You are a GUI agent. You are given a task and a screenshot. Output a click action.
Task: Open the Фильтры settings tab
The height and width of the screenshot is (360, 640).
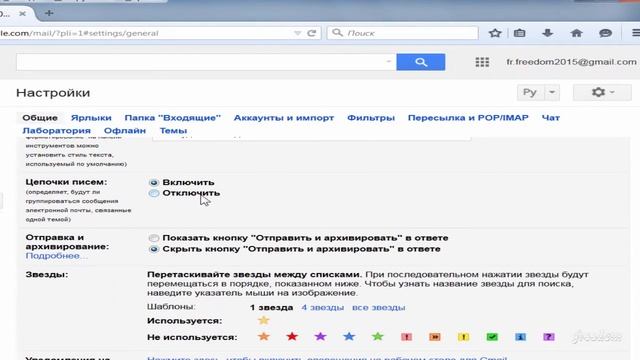(x=371, y=118)
